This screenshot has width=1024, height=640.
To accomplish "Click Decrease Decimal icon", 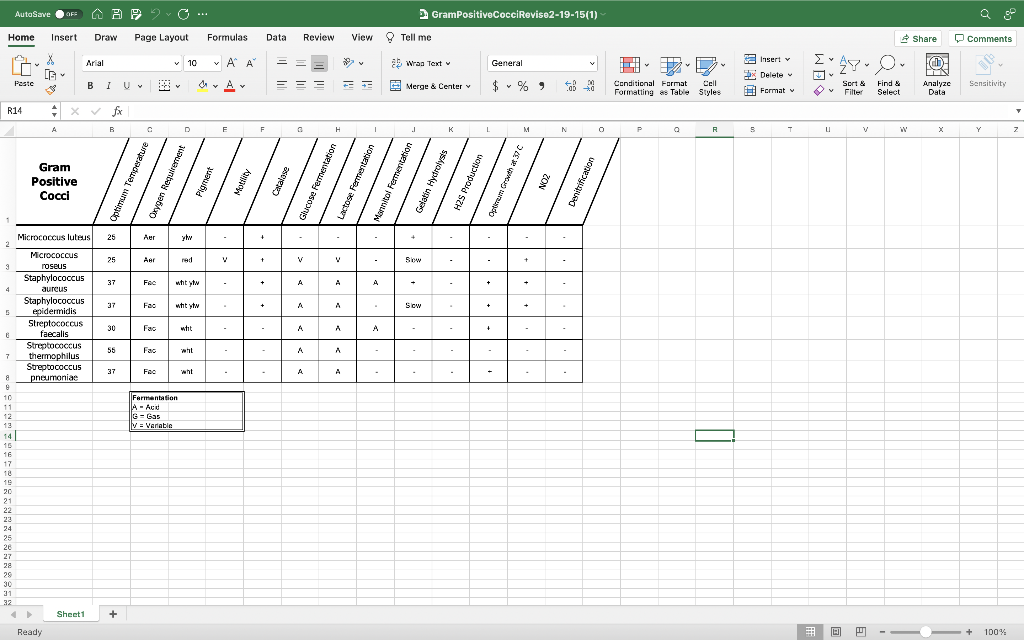I will click(x=589, y=86).
